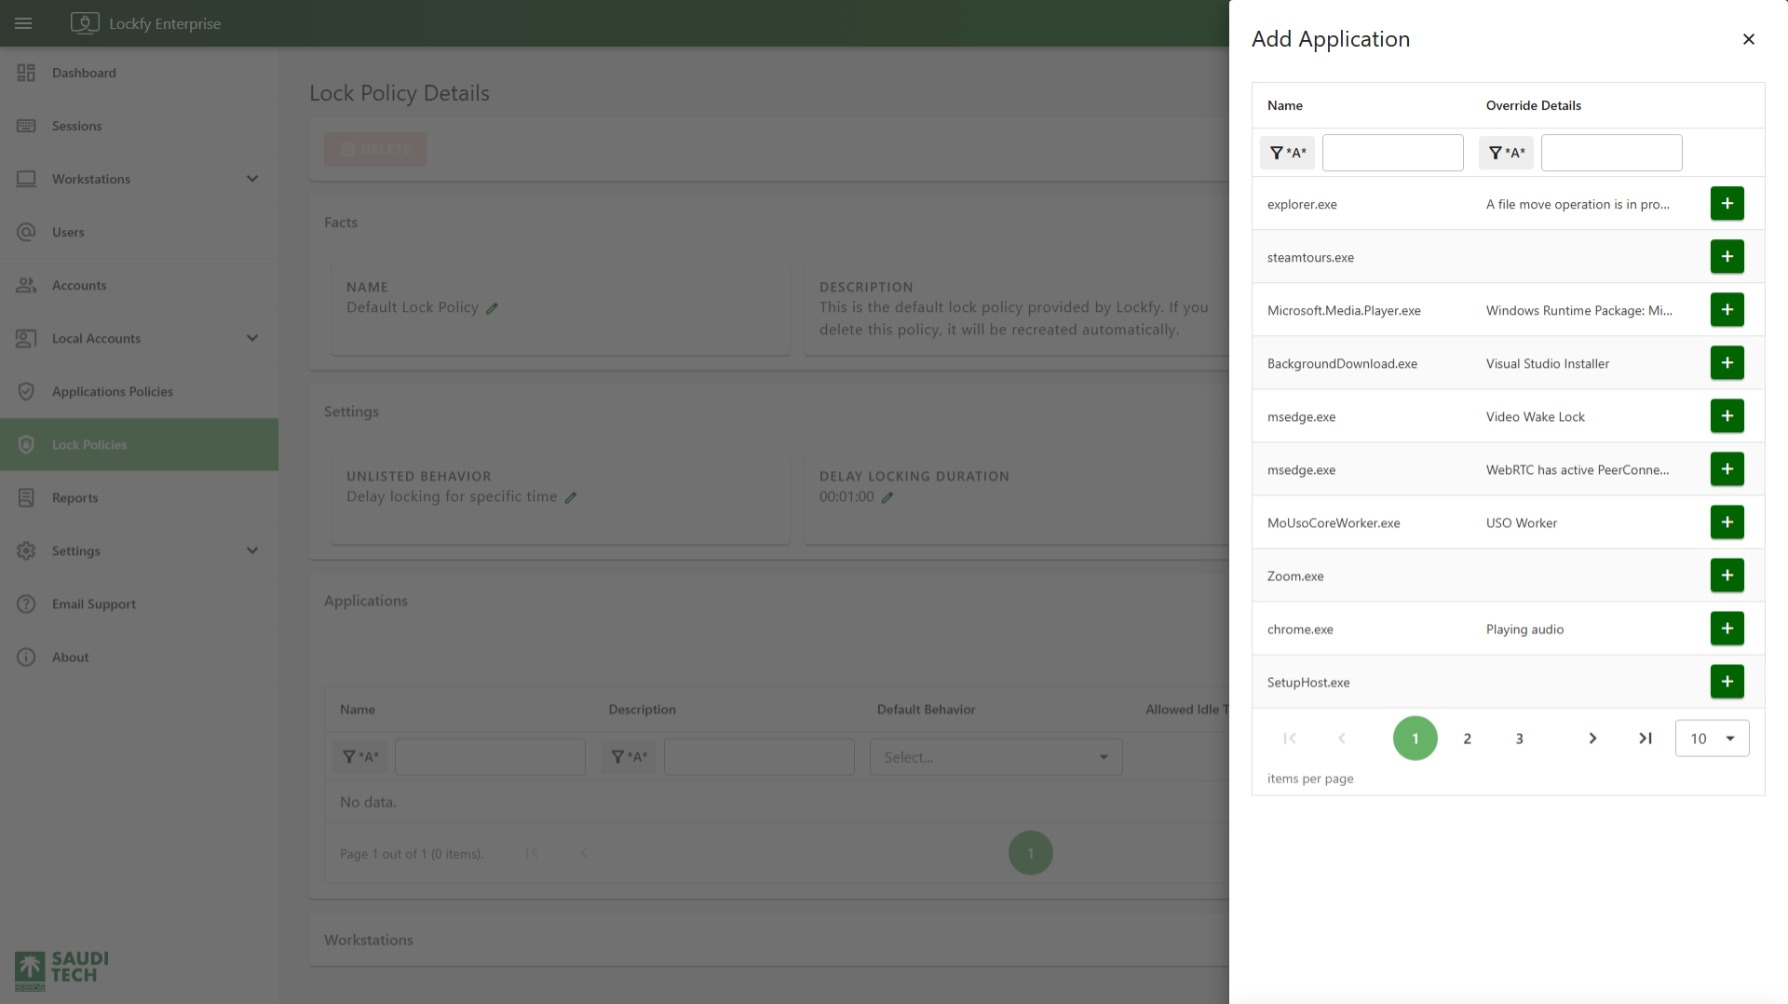The width and height of the screenshot is (1788, 1004).
Task: Select the Lock Policies sidebar item
Action: click(139, 444)
